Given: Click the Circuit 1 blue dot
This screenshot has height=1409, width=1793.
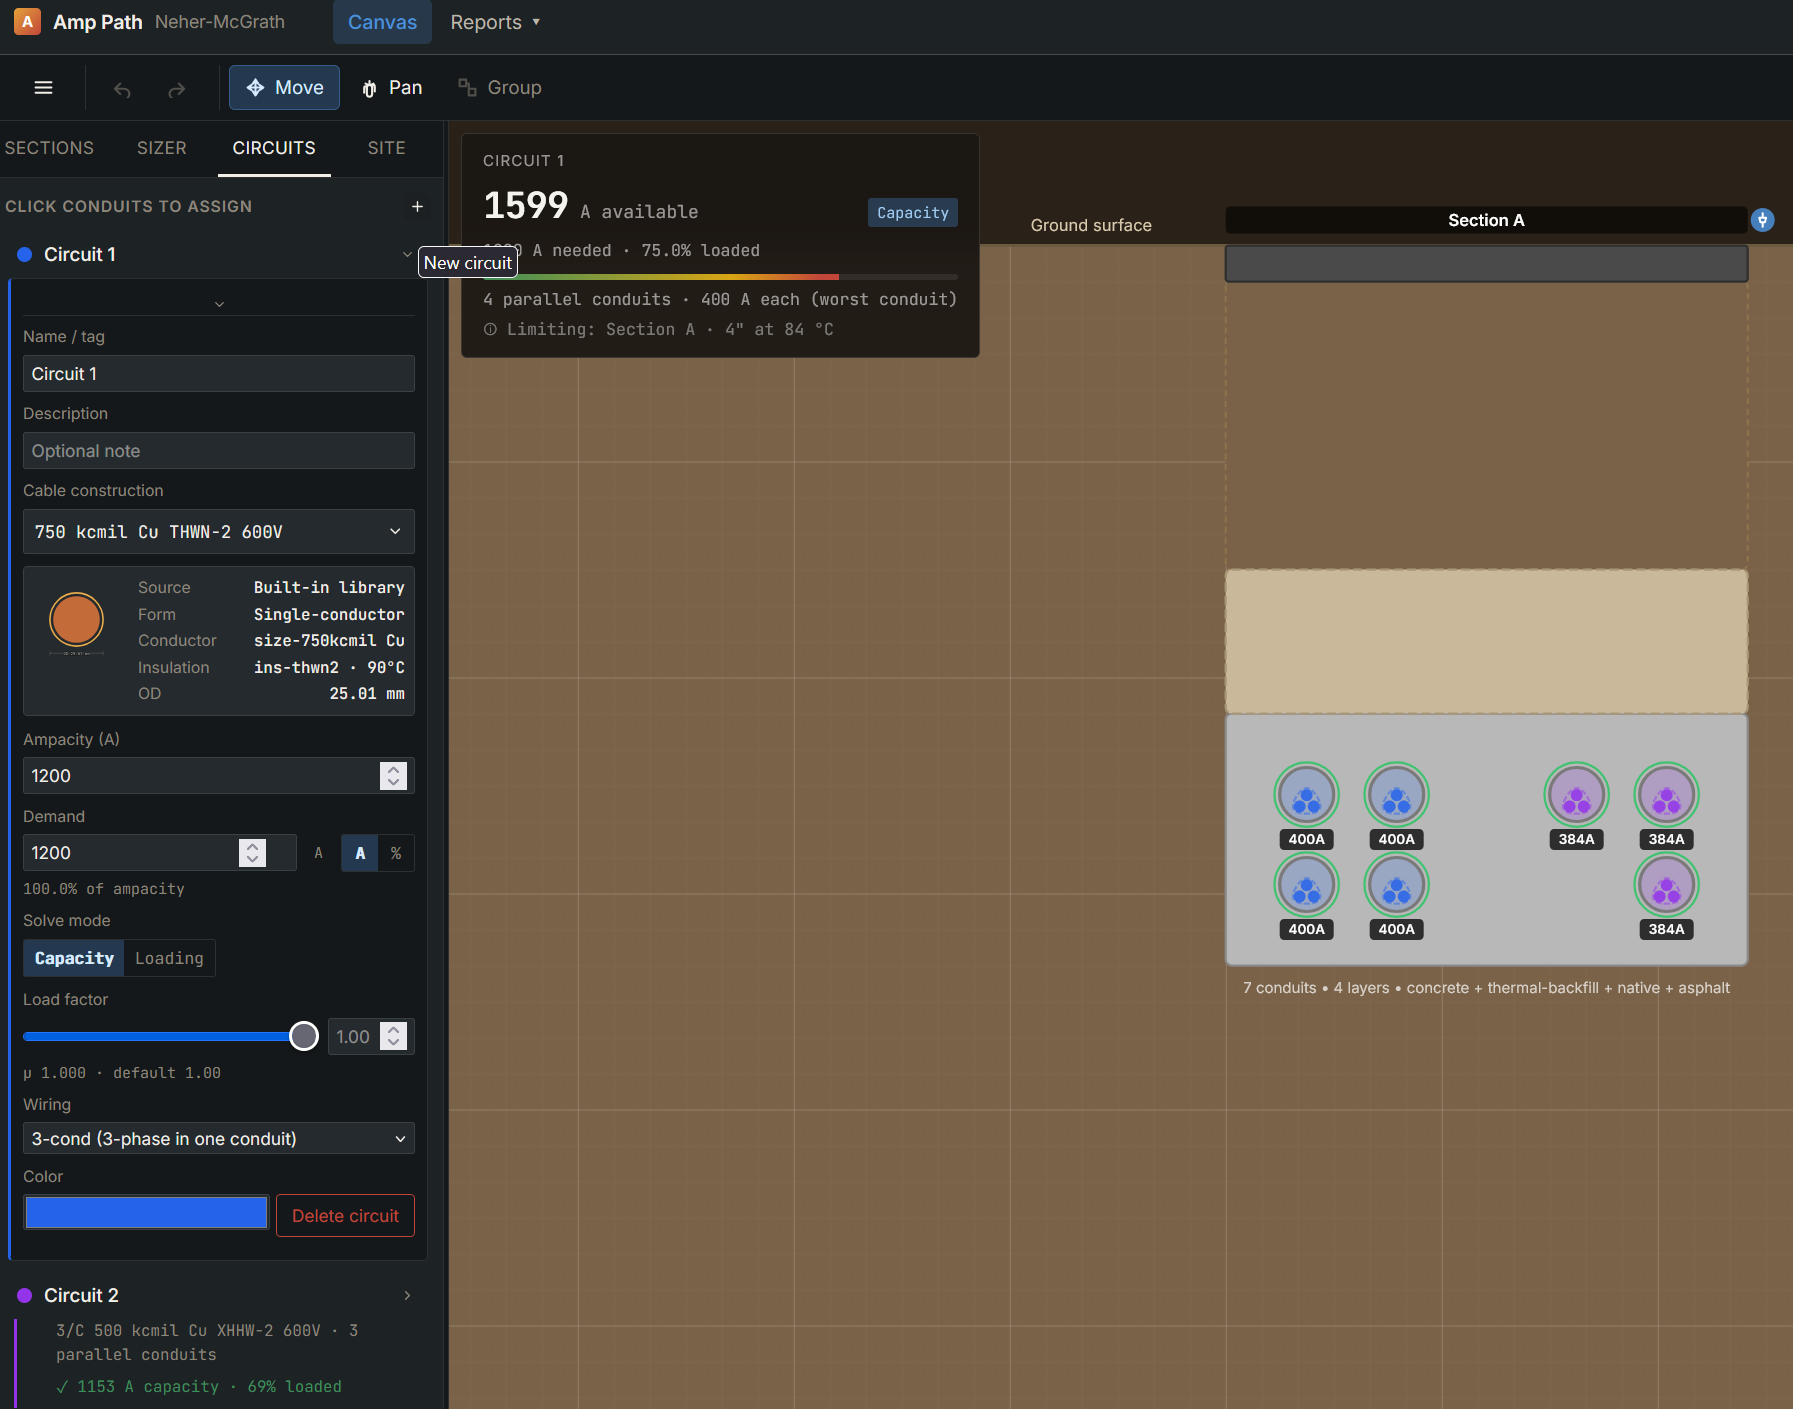Looking at the screenshot, I should 25,255.
